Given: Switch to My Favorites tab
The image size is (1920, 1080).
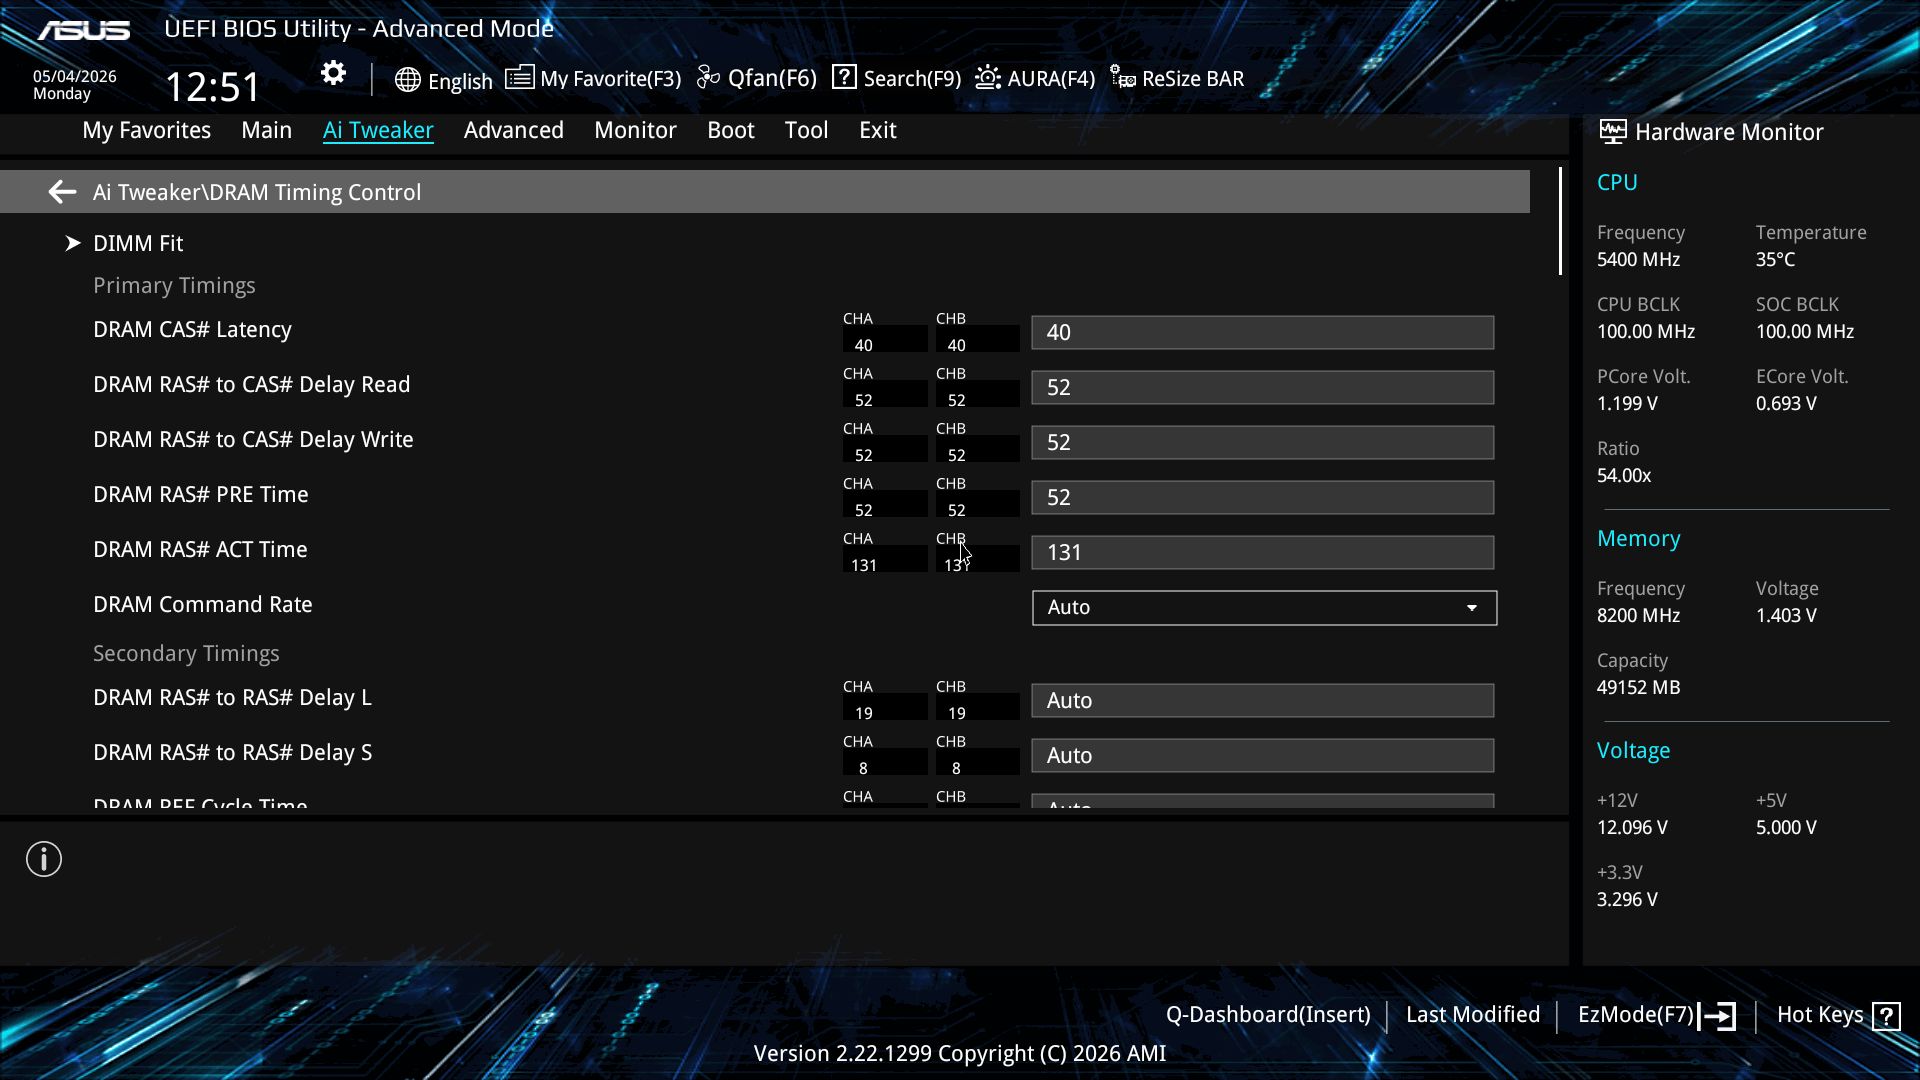Looking at the screenshot, I should tap(146, 130).
